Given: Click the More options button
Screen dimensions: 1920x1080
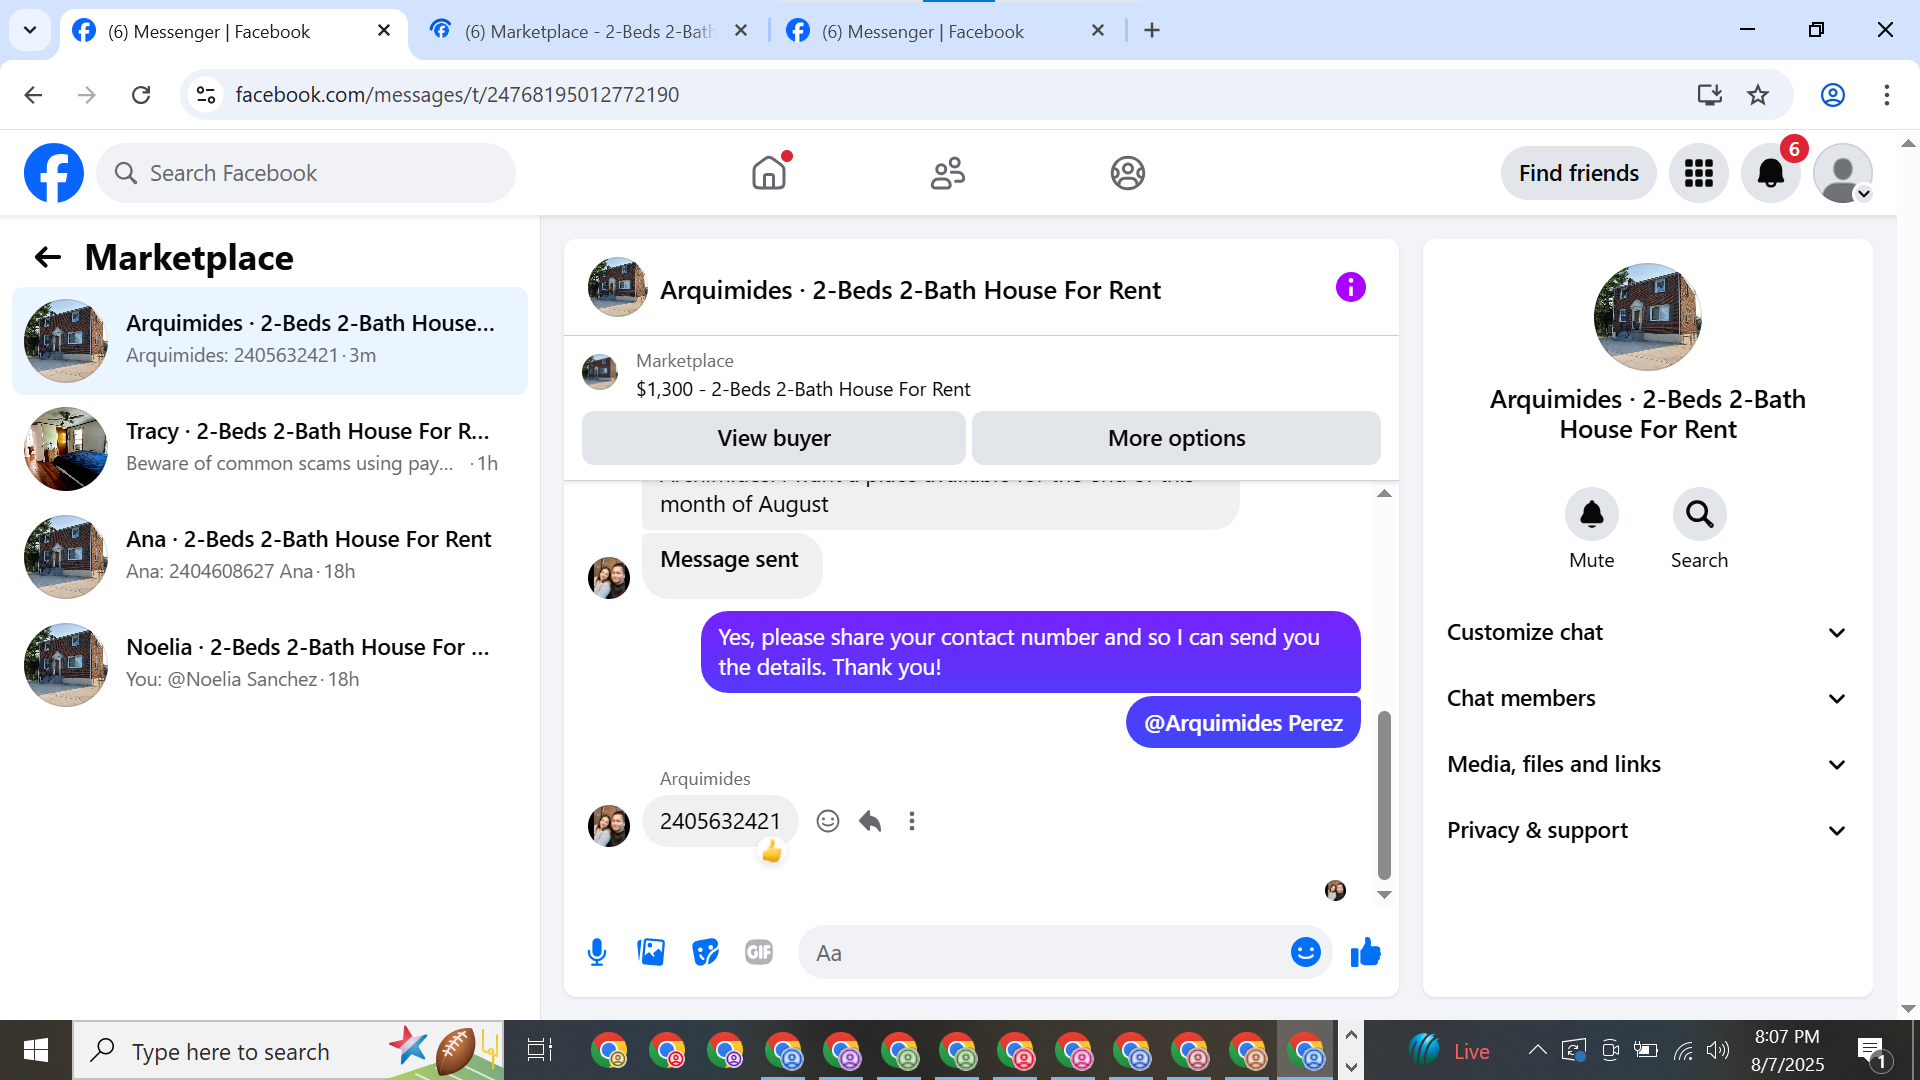Looking at the screenshot, I should [x=1176, y=438].
